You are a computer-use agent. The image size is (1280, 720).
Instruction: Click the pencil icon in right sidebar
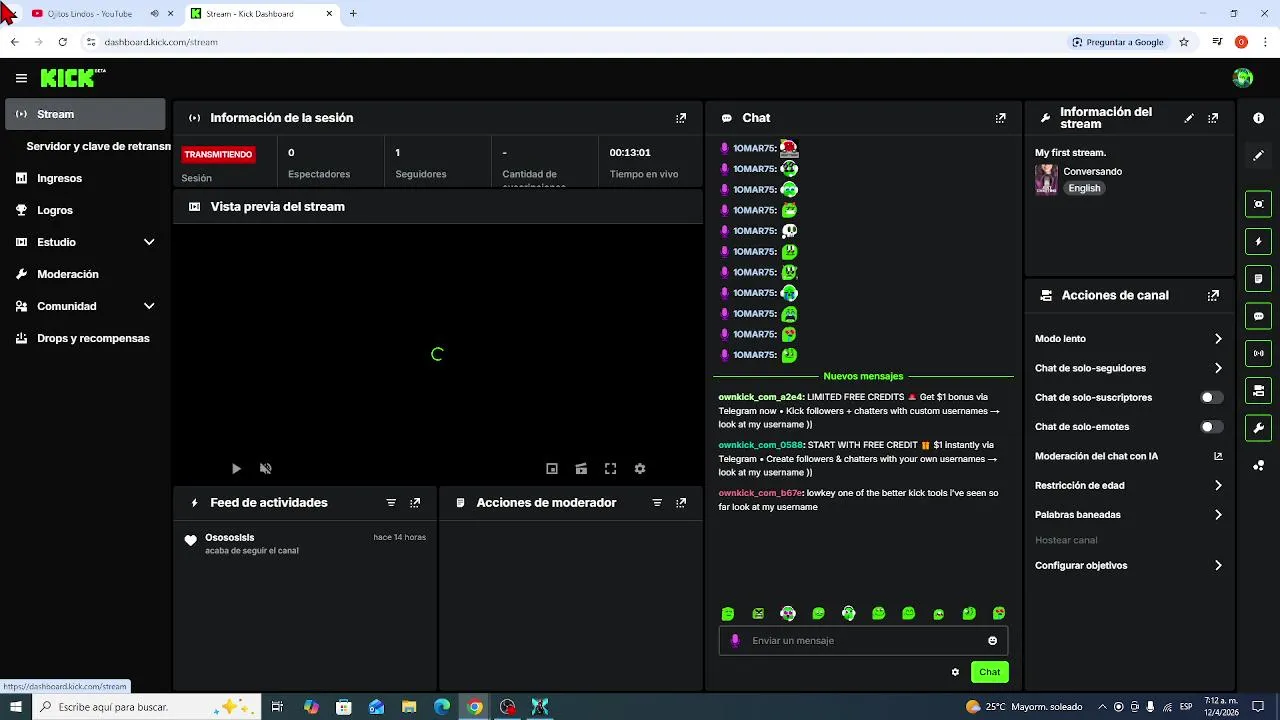pyautogui.click(x=1258, y=156)
